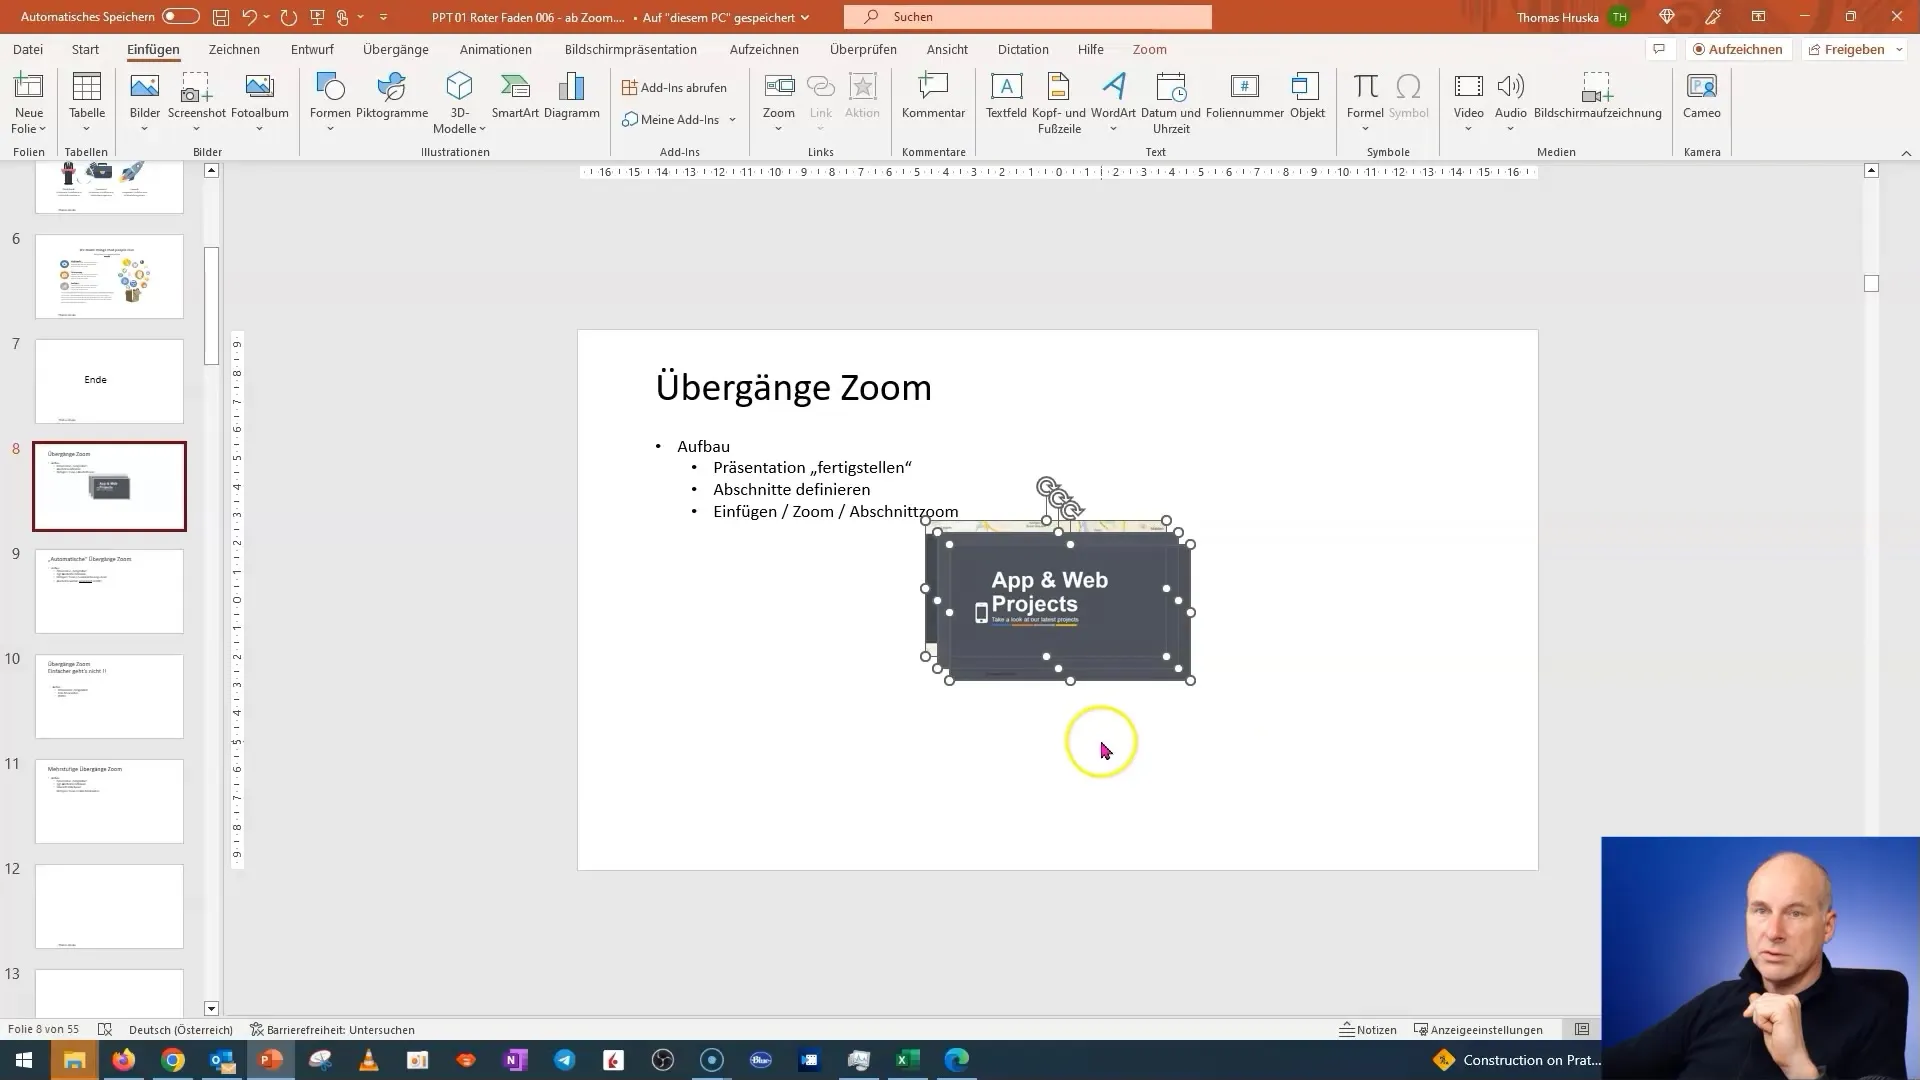
Task: Select slide 9 thumbnail
Action: point(109,591)
